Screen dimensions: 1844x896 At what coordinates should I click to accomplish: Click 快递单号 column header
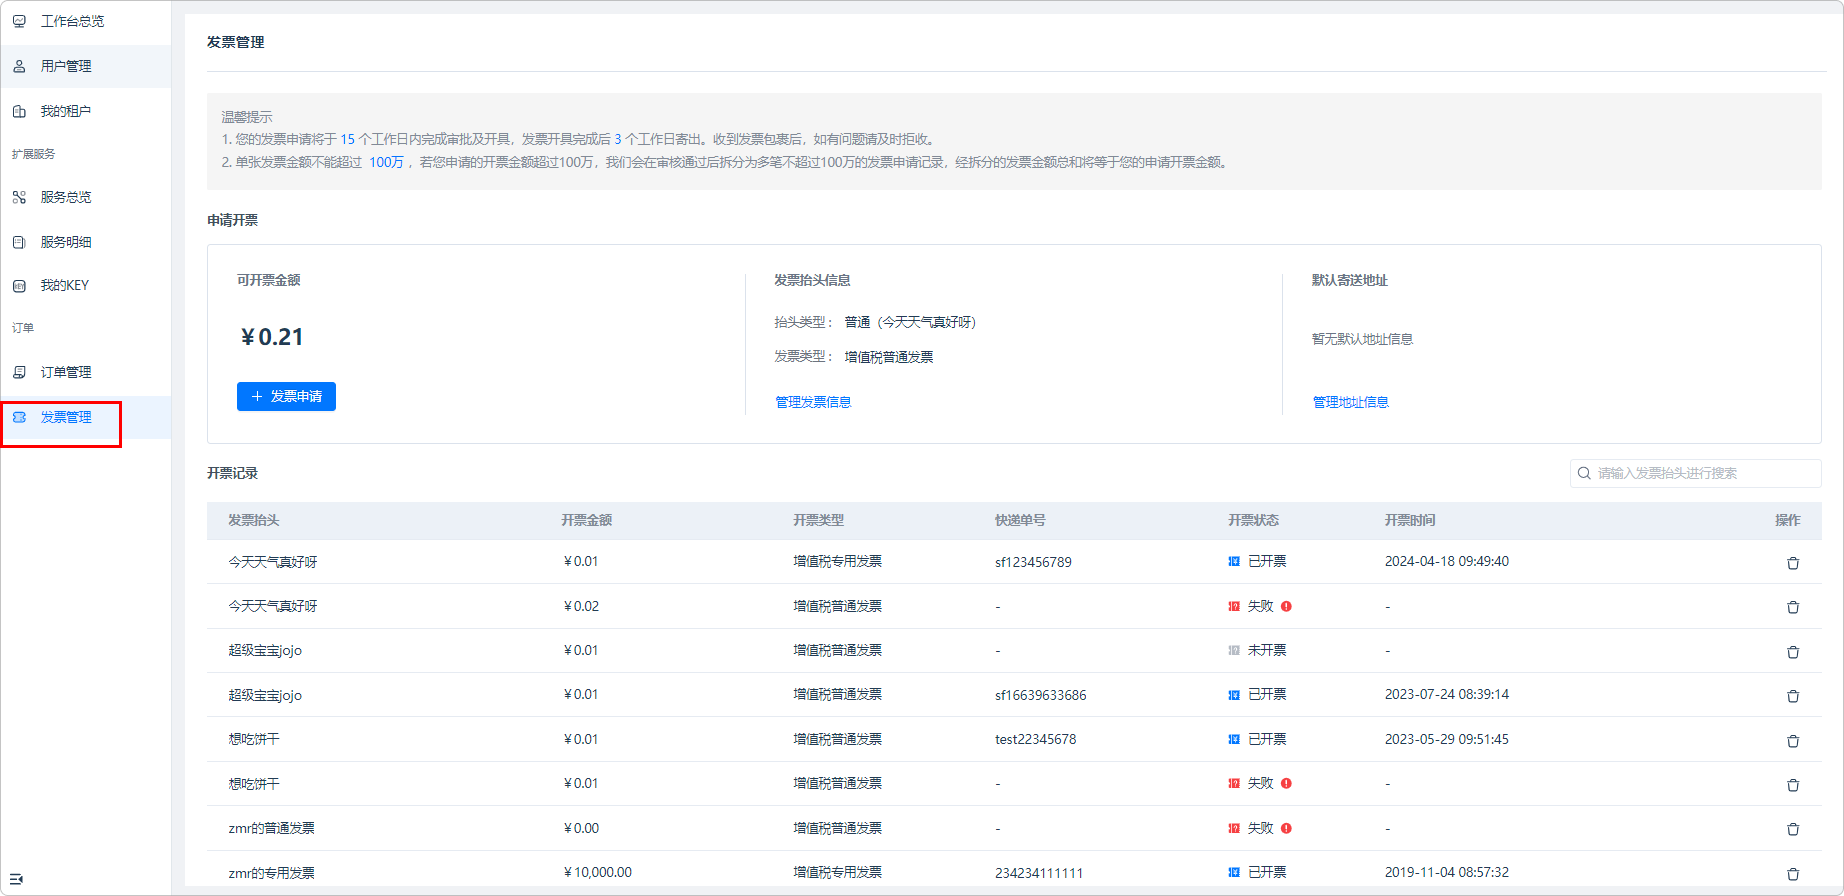click(1021, 520)
